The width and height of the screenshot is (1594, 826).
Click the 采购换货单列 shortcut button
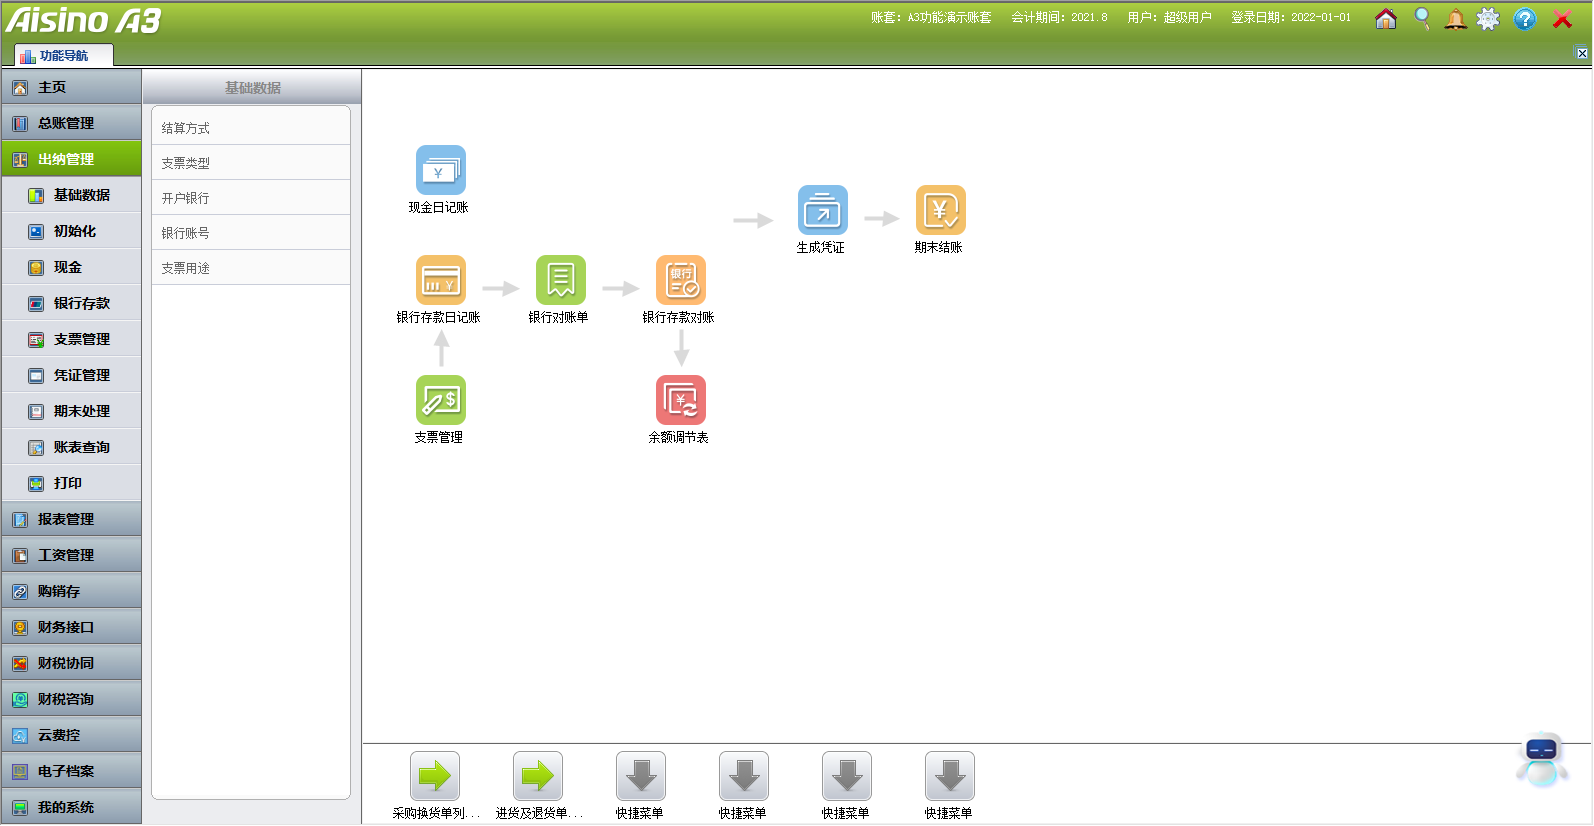[x=435, y=777]
